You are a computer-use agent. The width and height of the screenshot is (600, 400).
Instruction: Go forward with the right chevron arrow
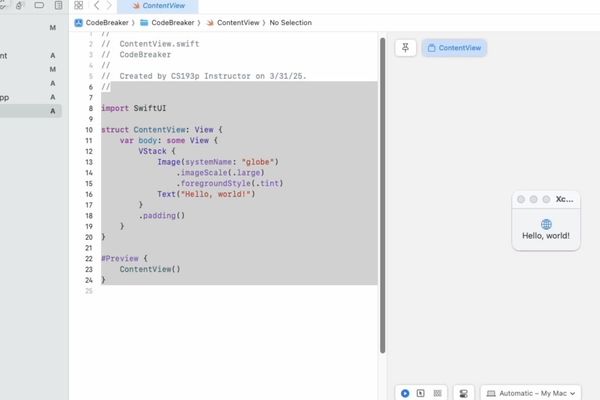109,5
